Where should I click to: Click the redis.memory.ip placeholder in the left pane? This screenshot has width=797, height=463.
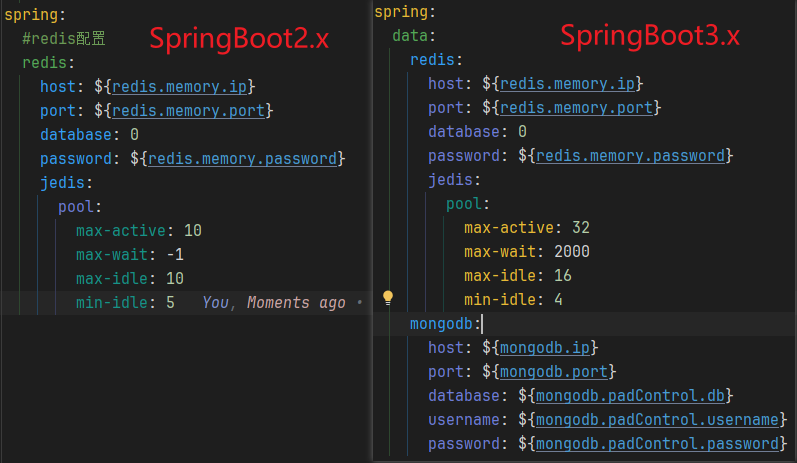[x=179, y=87]
